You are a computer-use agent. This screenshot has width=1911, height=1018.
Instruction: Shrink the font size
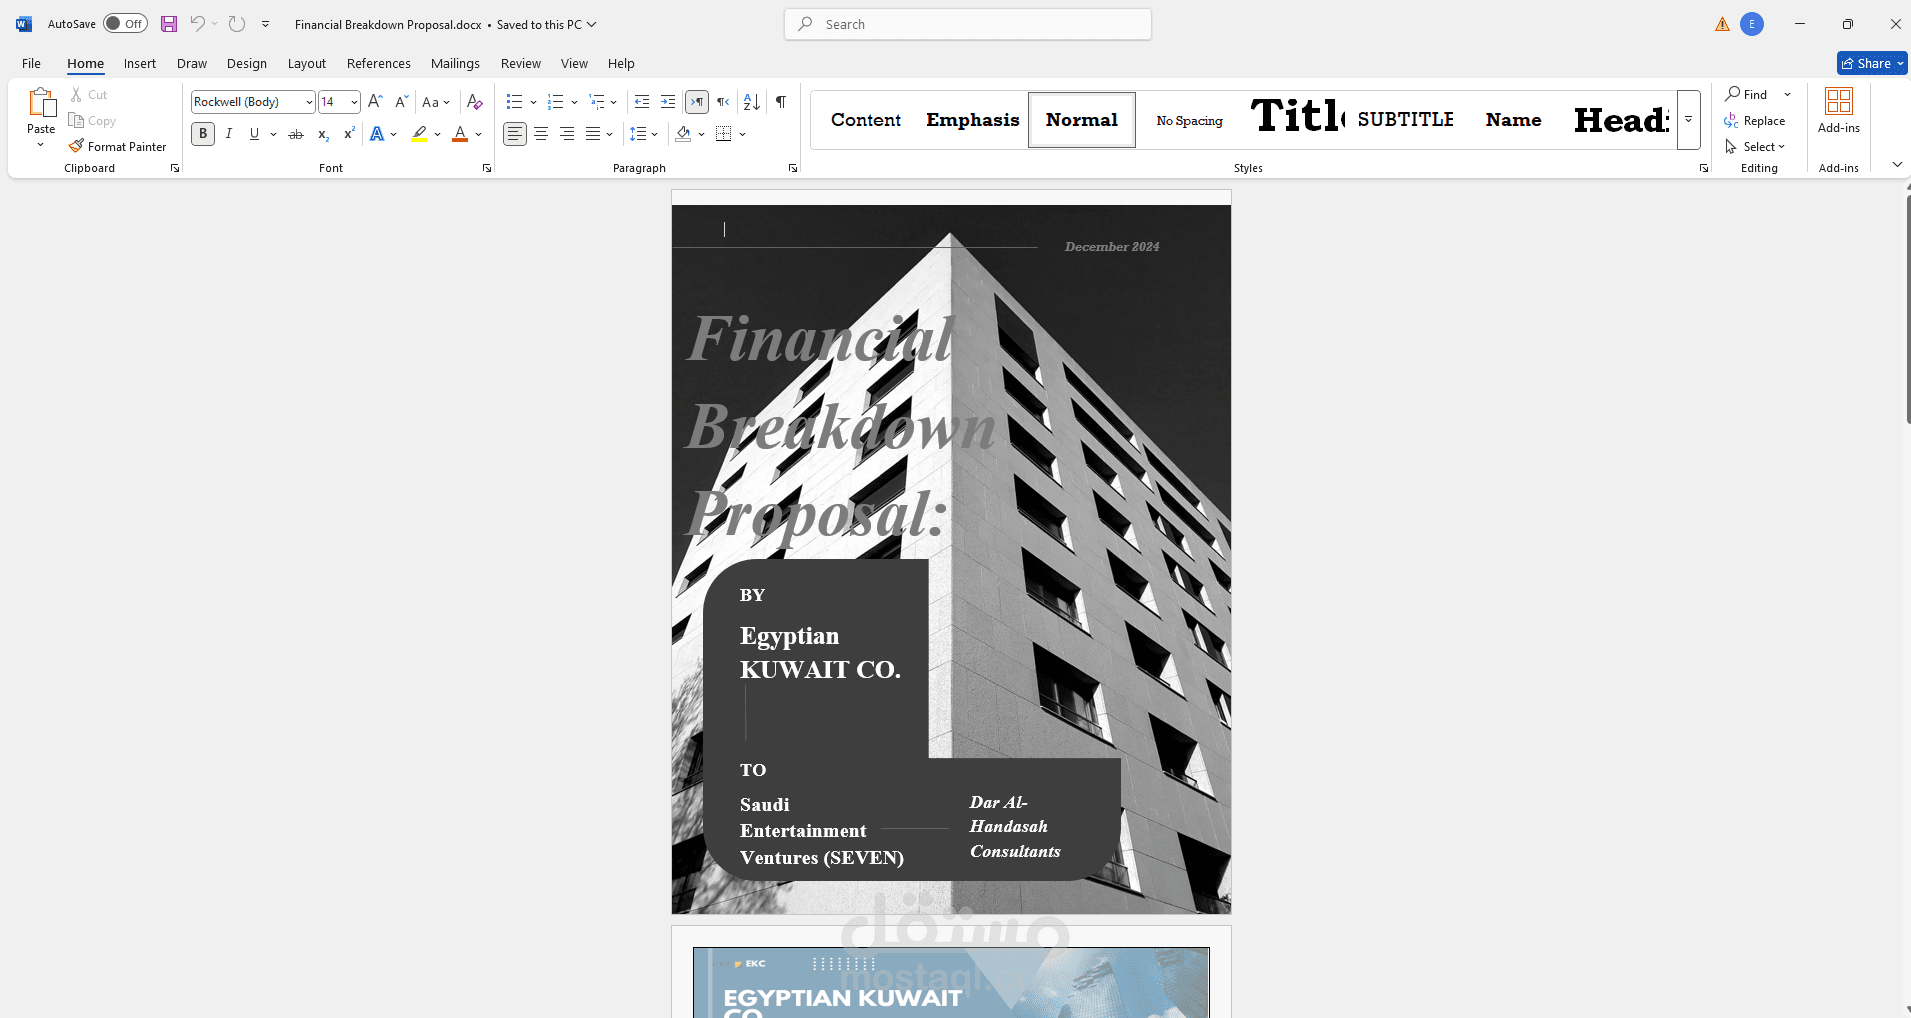(401, 101)
